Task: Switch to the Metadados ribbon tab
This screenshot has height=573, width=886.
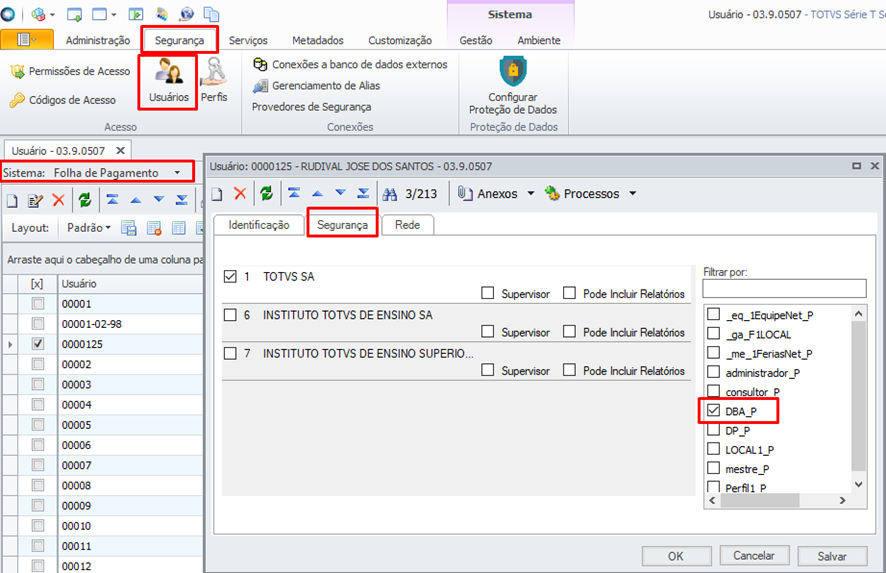Action: [318, 40]
